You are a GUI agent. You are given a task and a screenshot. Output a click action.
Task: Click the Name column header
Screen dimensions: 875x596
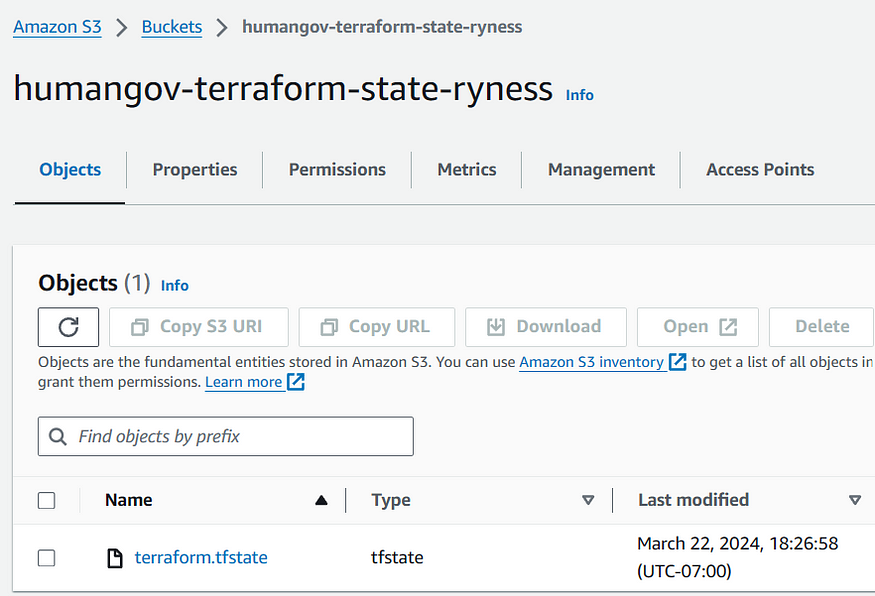pos(128,500)
